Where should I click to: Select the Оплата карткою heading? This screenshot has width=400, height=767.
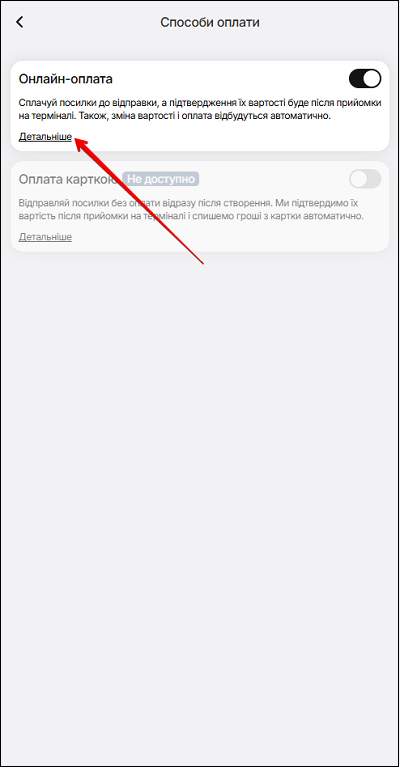(68, 179)
